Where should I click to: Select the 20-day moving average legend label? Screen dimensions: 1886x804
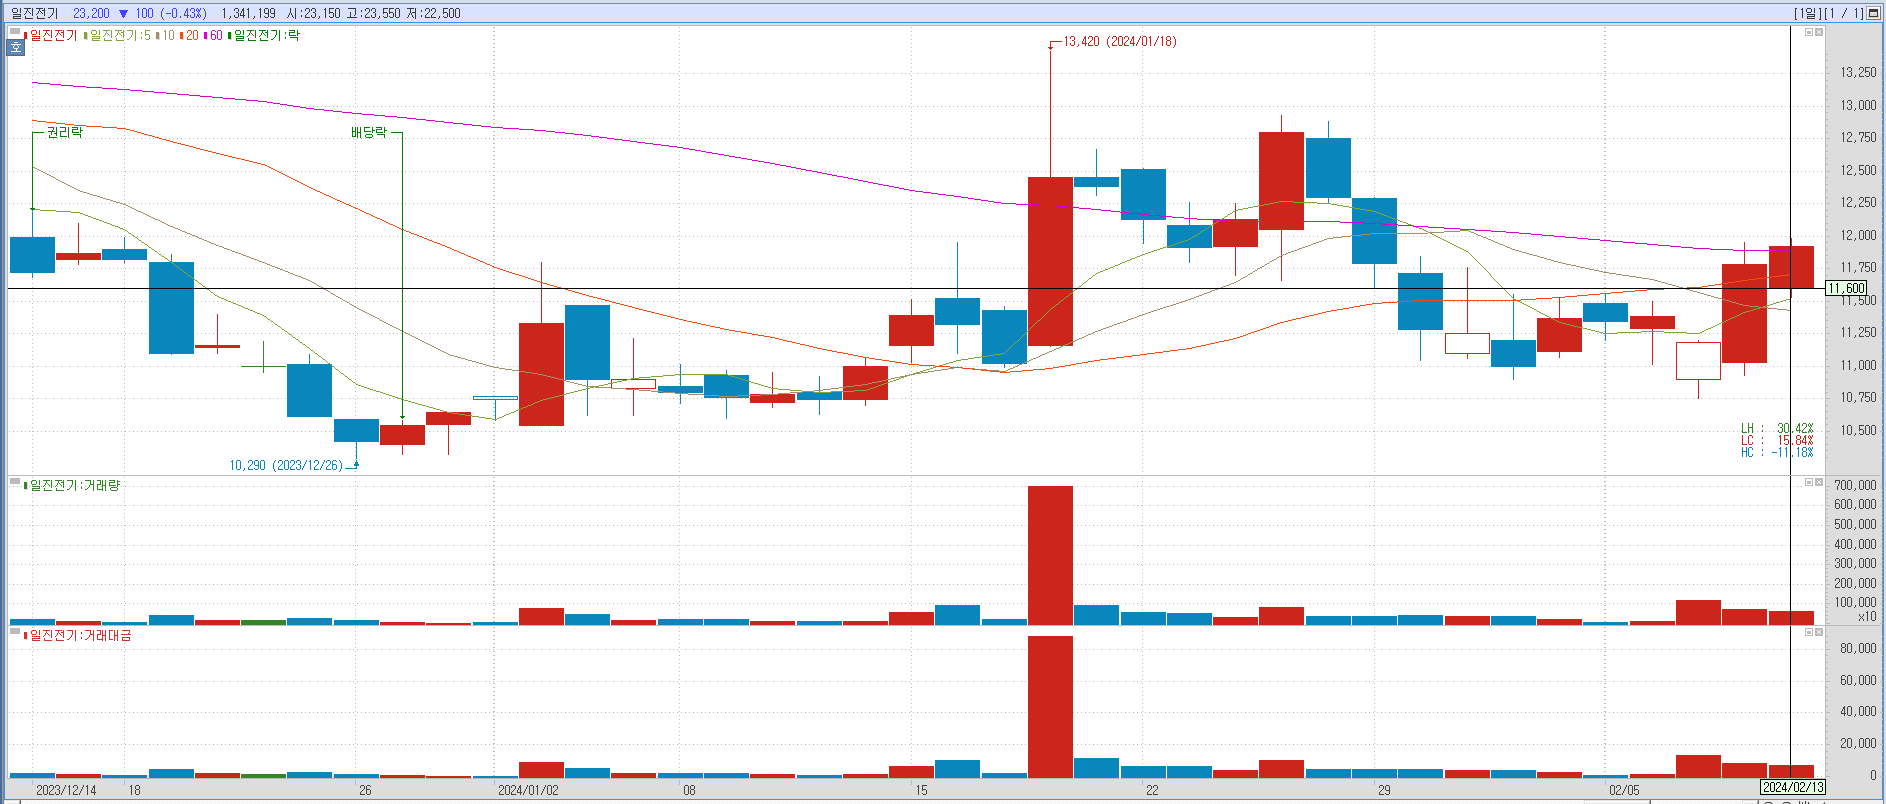(x=190, y=36)
